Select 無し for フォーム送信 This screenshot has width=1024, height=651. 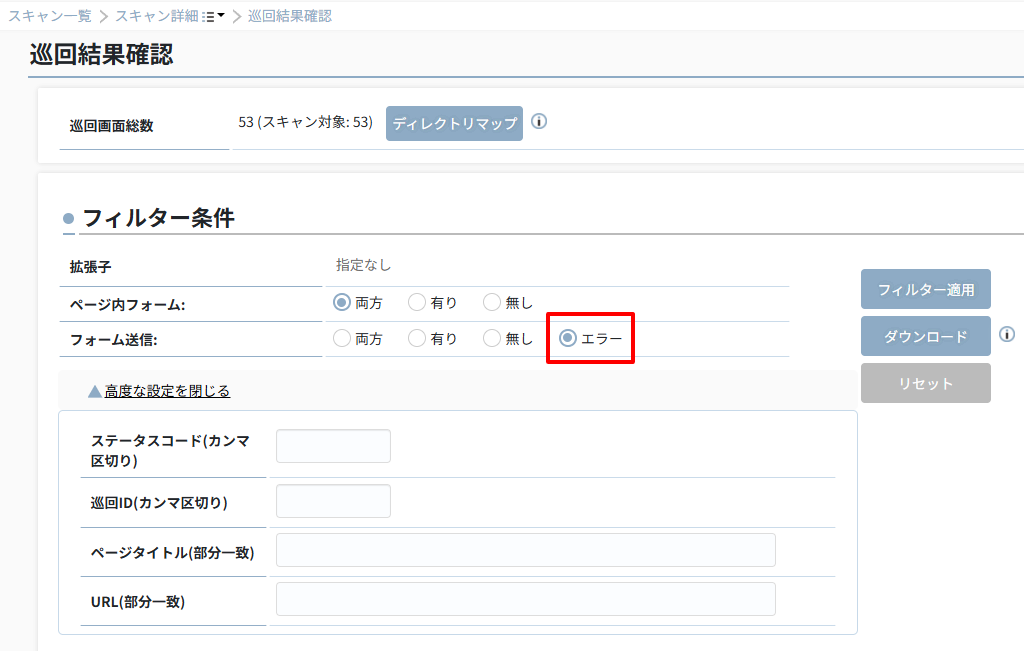(492, 338)
